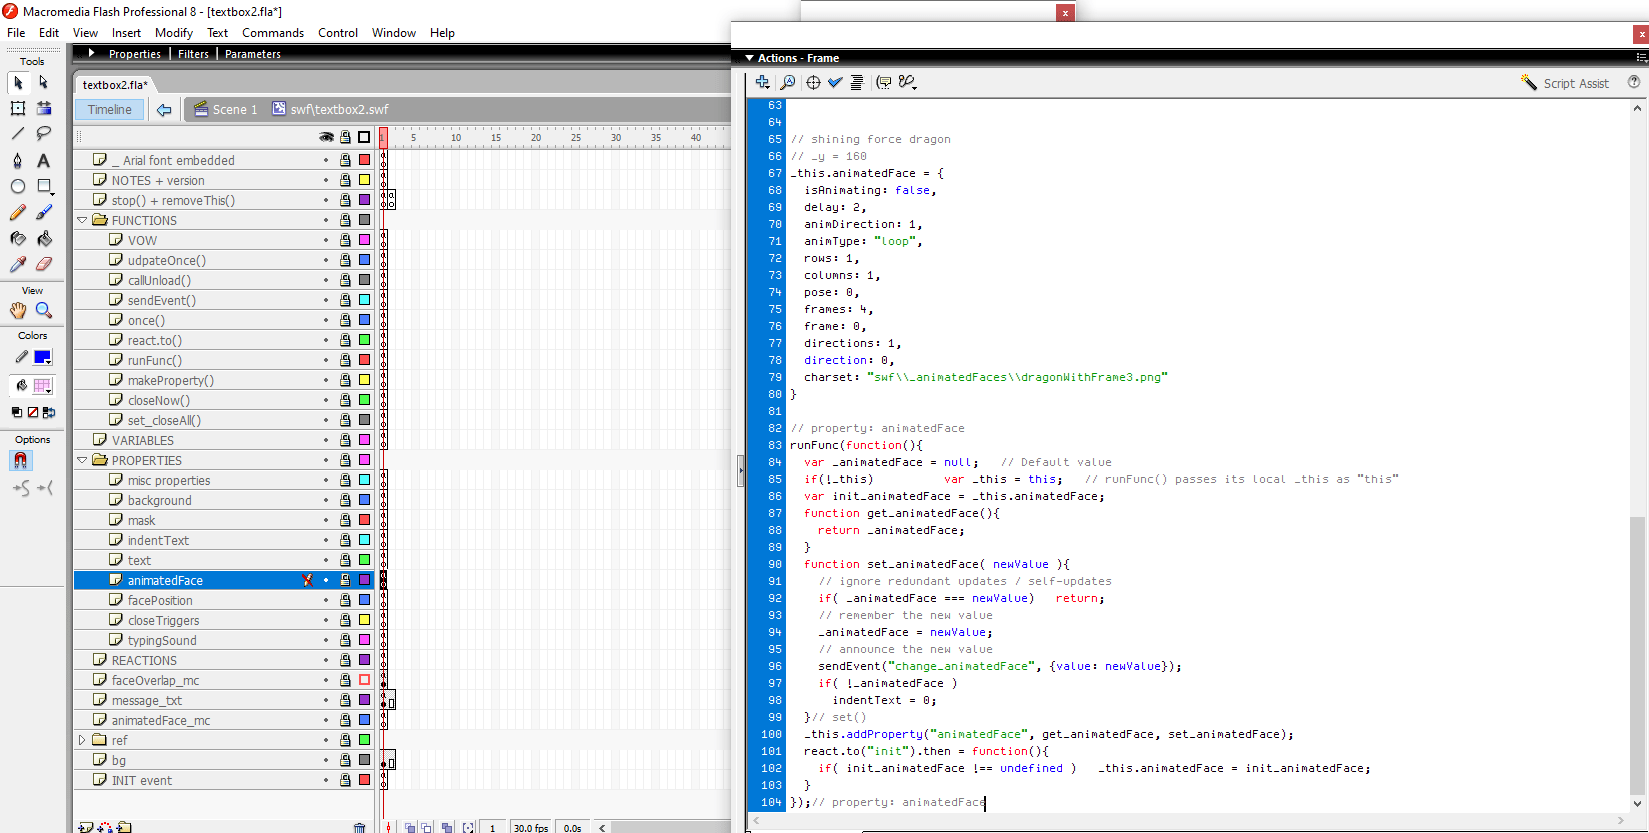Click the Find magnifier in Actions toolbar

788,83
